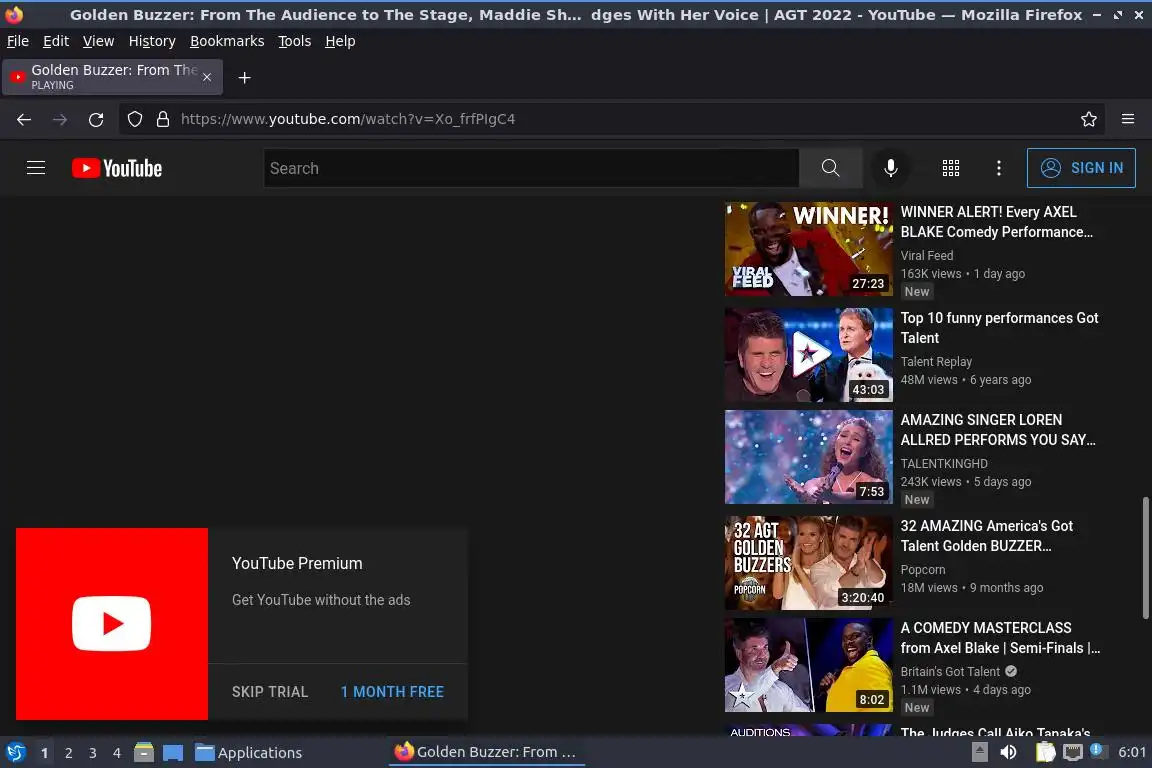
Task: Open the YouTube apps grid
Action: tap(951, 168)
